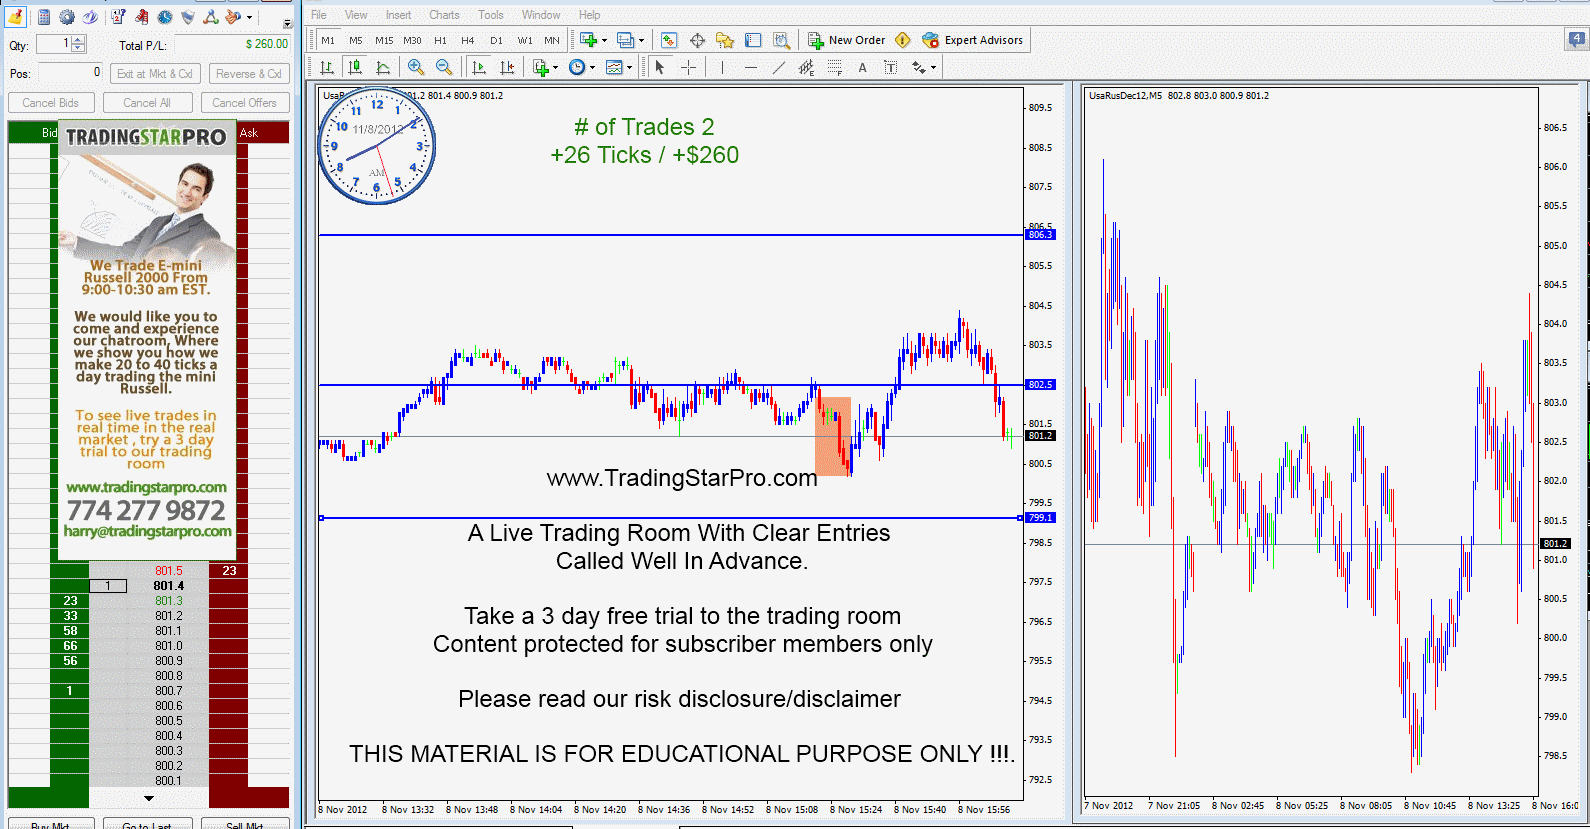Open the Help menu
The height and width of the screenshot is (829, 1590).
pyautogui.click(x=590, y=14)
